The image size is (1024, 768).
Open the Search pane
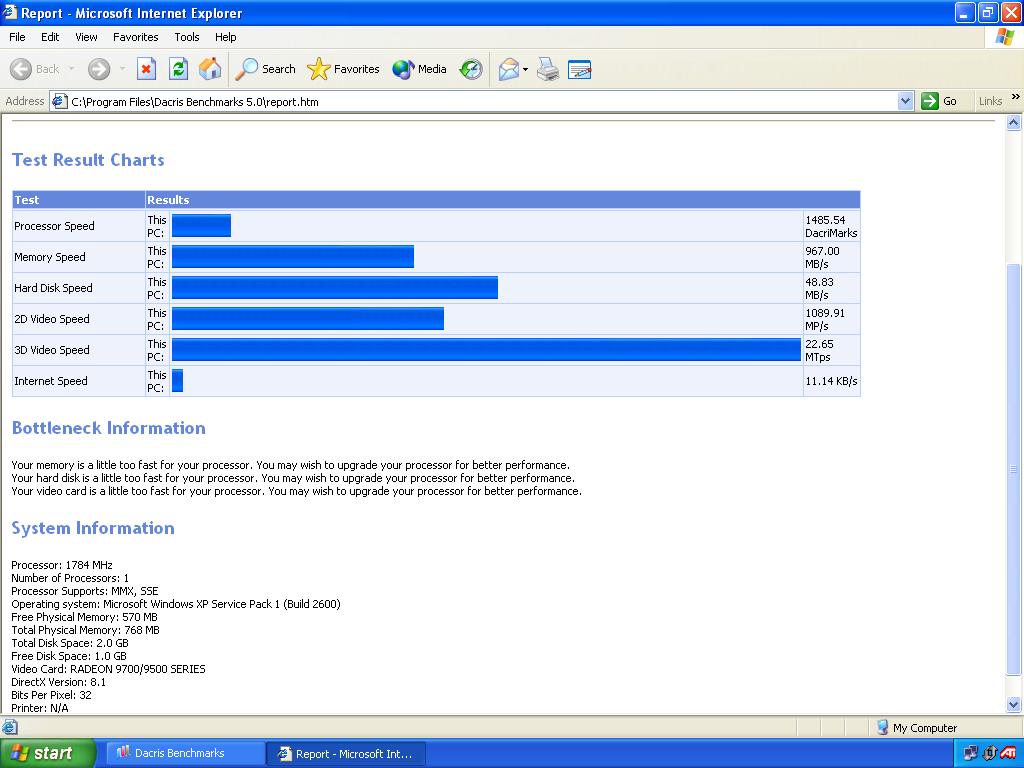(265, 69)
